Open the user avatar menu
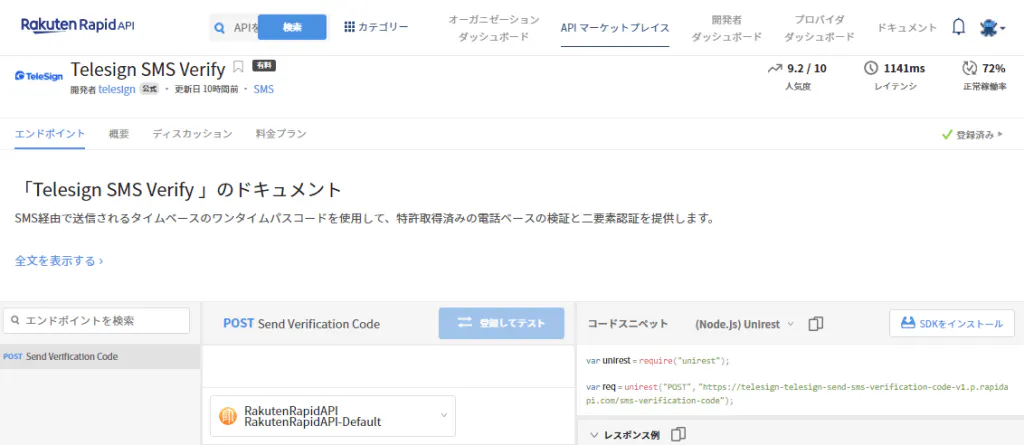The image size is (1024, 445). click(992, 27)
